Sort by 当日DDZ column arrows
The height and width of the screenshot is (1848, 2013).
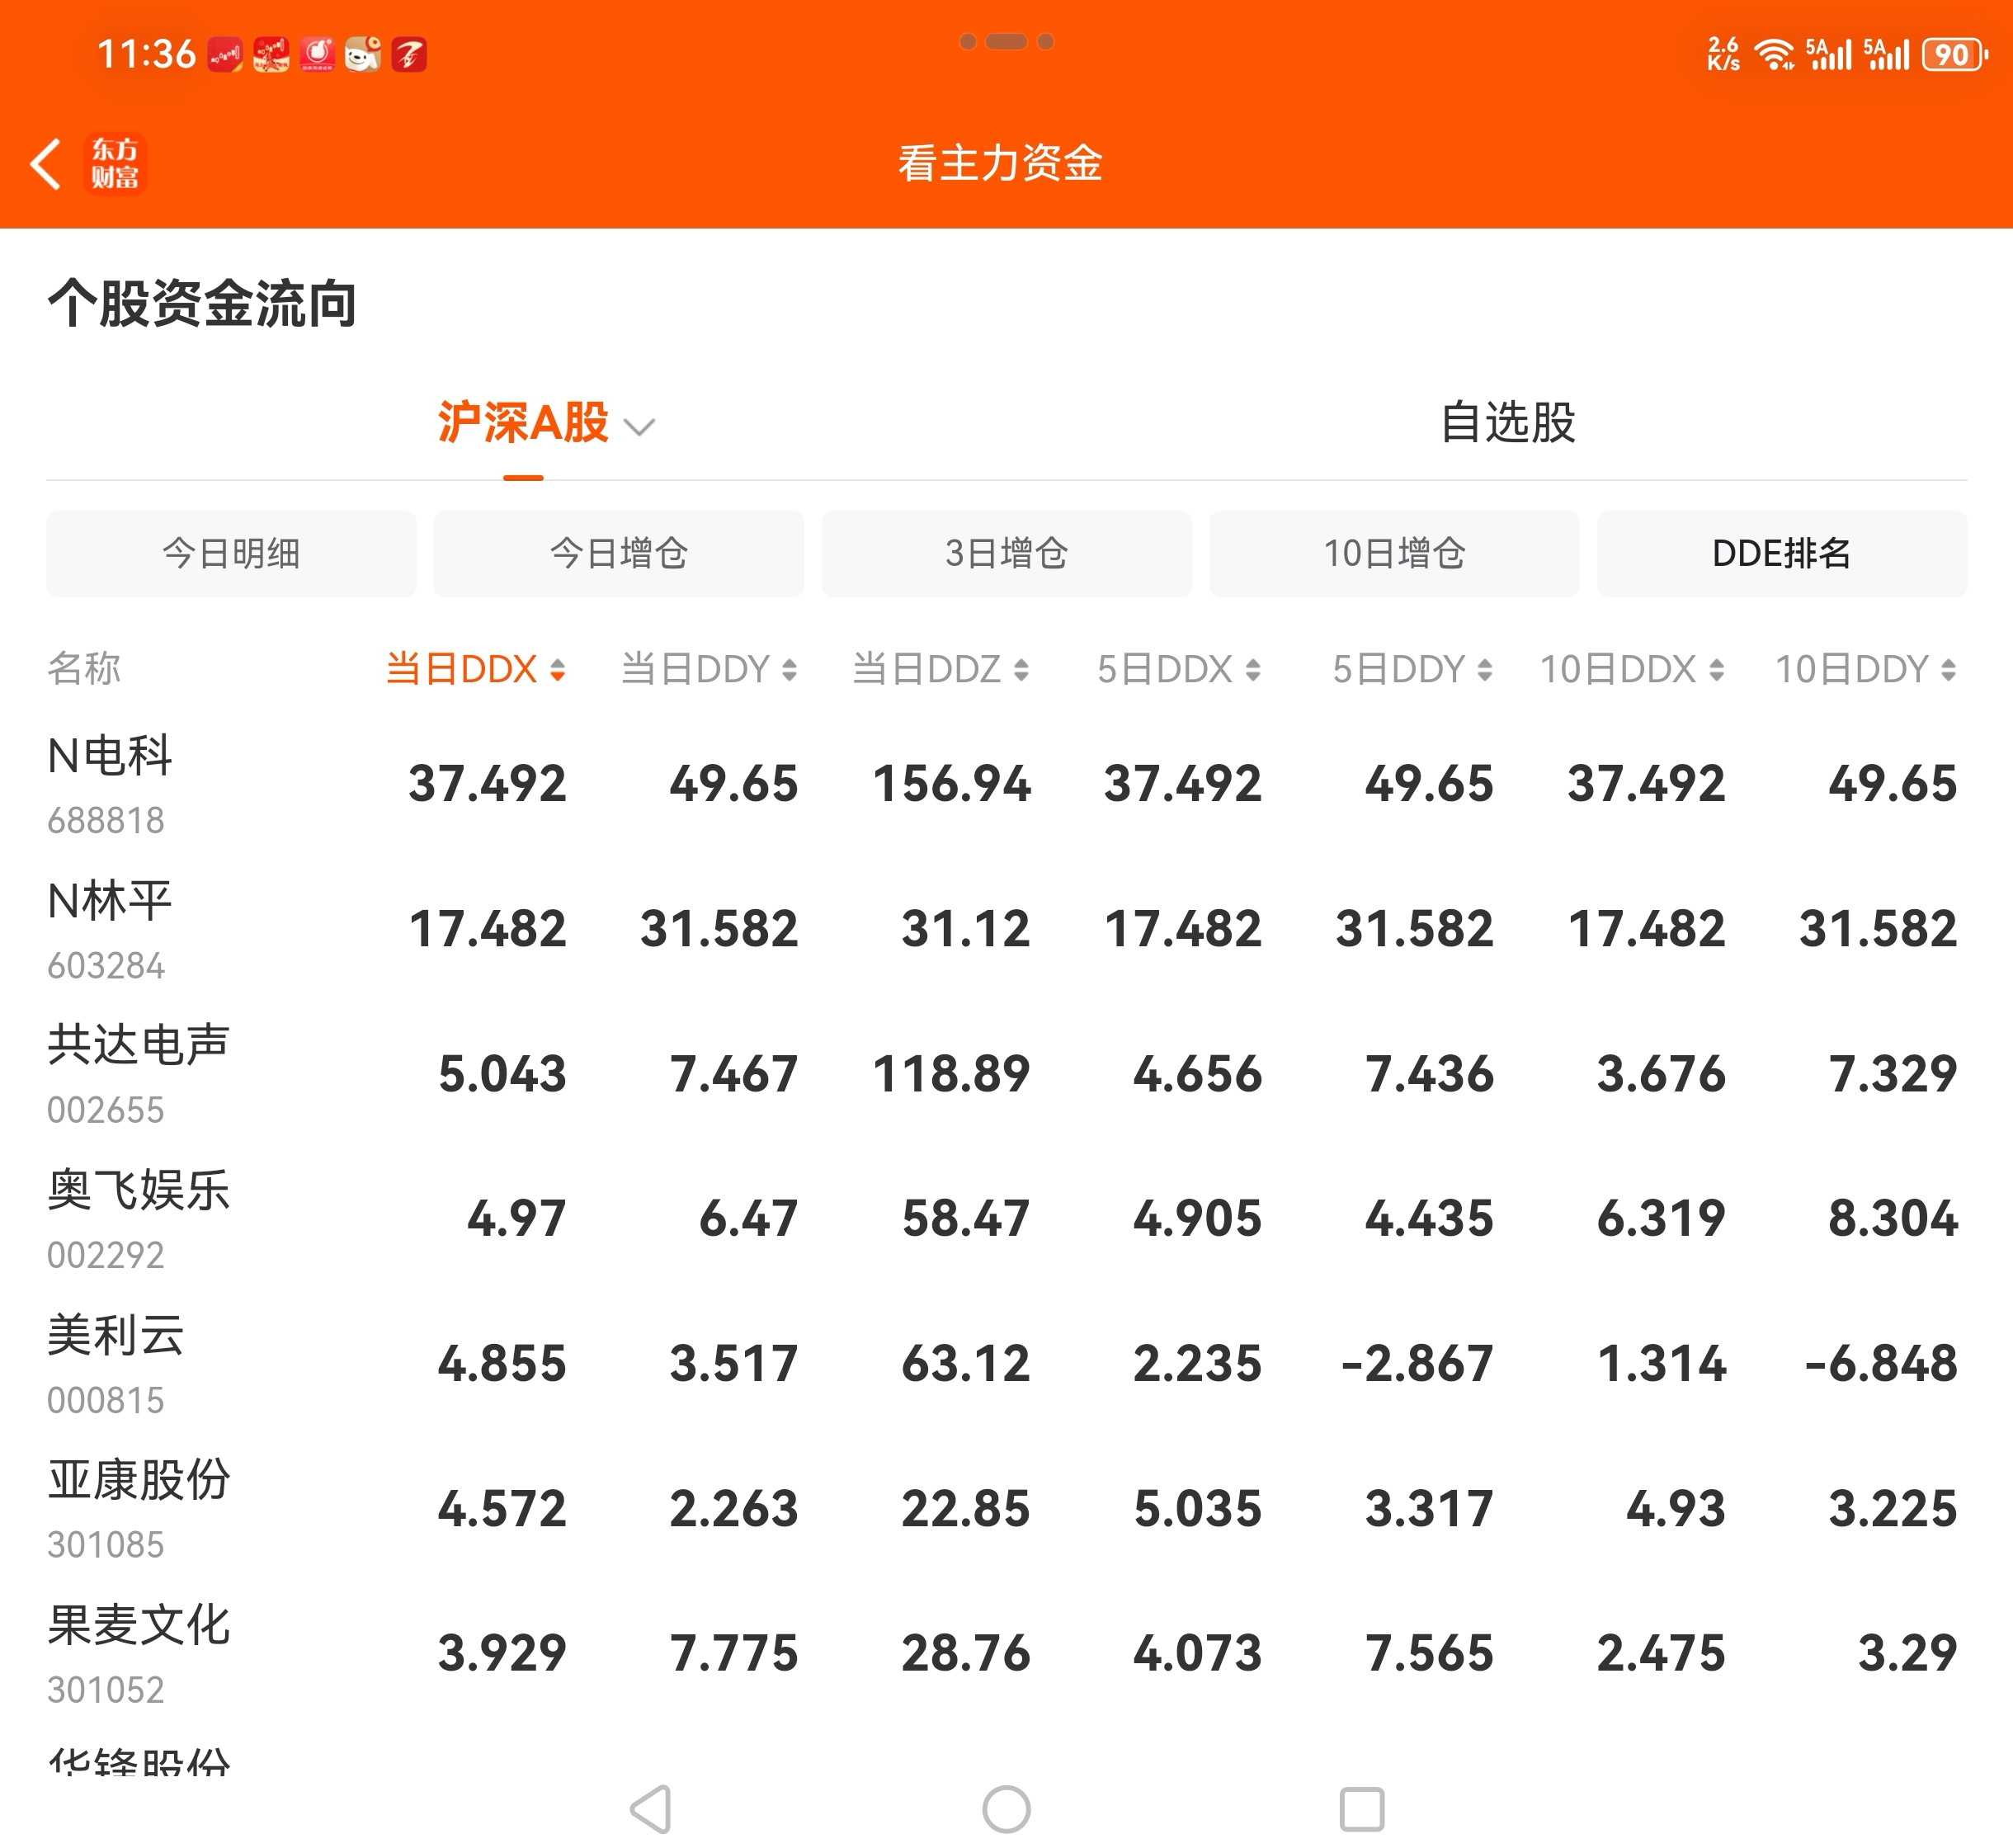pyautogui.click(x=1021, y=669)
